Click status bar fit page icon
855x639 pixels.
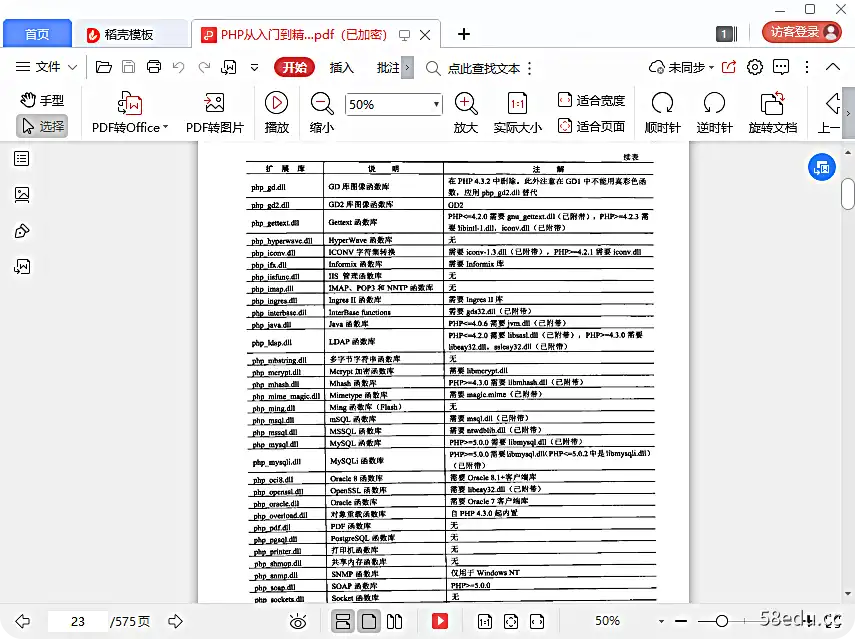click(511, 622)
